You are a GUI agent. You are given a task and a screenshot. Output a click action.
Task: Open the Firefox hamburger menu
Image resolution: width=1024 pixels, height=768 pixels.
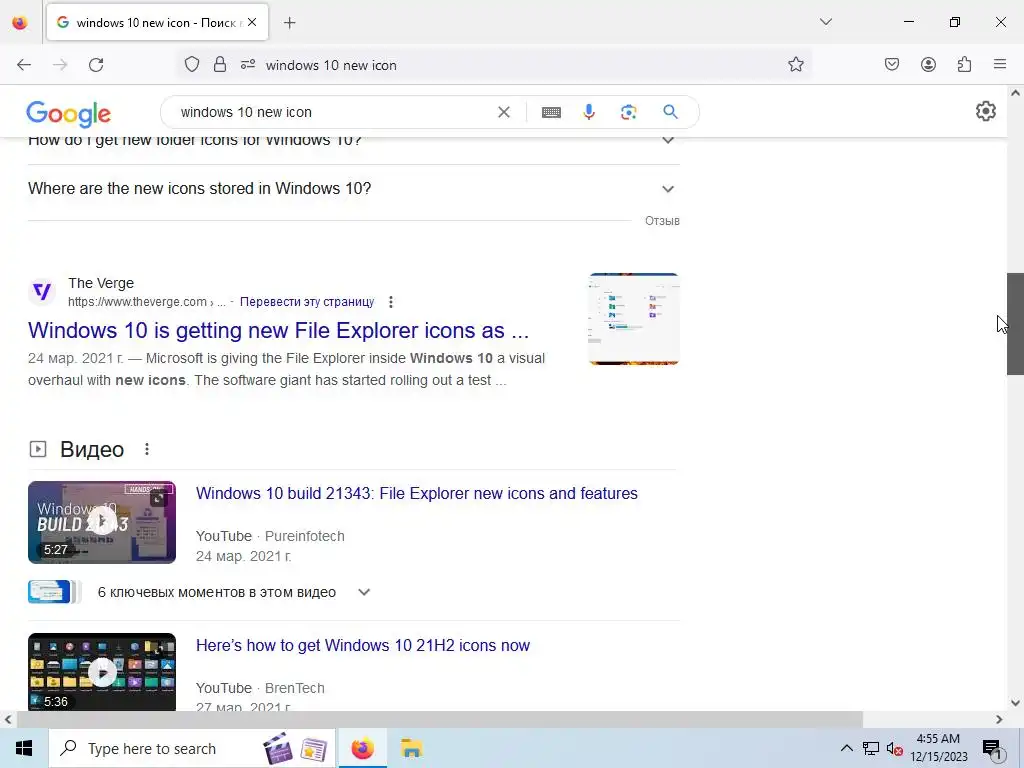pyautogui.click(x=1000, y=64)
